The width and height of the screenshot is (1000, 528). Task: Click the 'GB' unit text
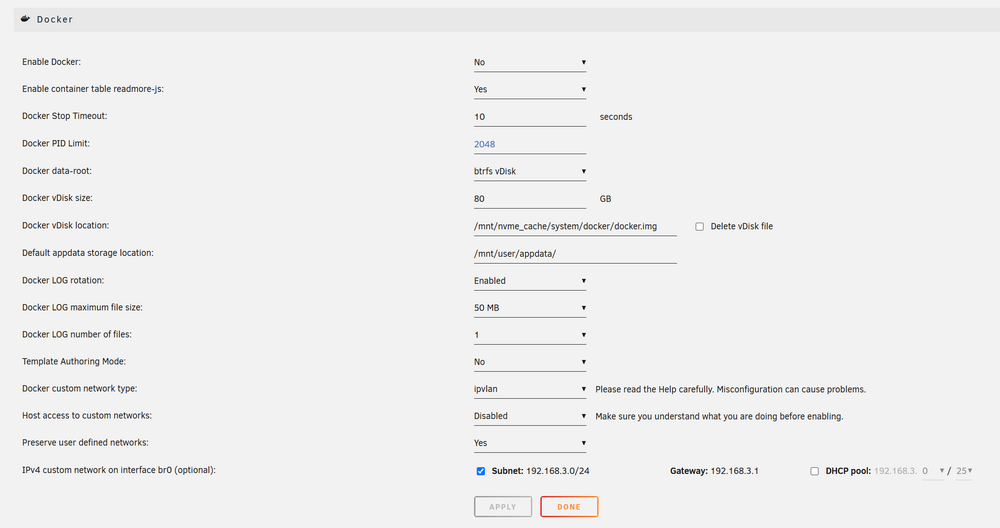[605, 199]
